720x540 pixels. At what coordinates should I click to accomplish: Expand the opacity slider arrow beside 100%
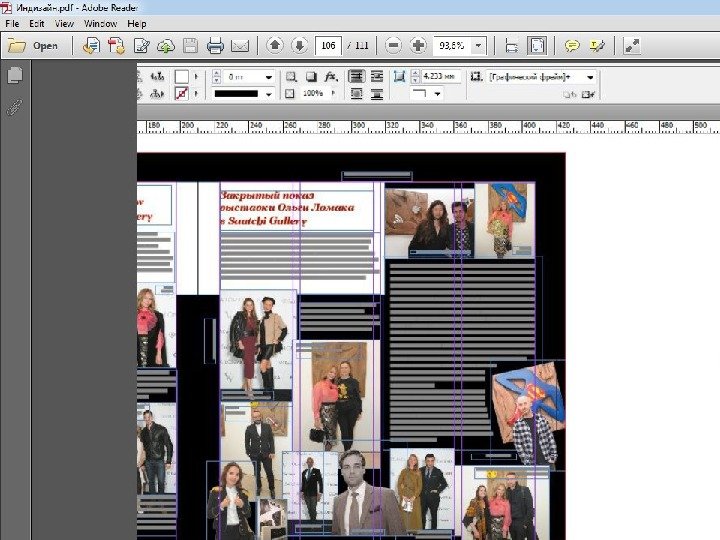(333, 93)
